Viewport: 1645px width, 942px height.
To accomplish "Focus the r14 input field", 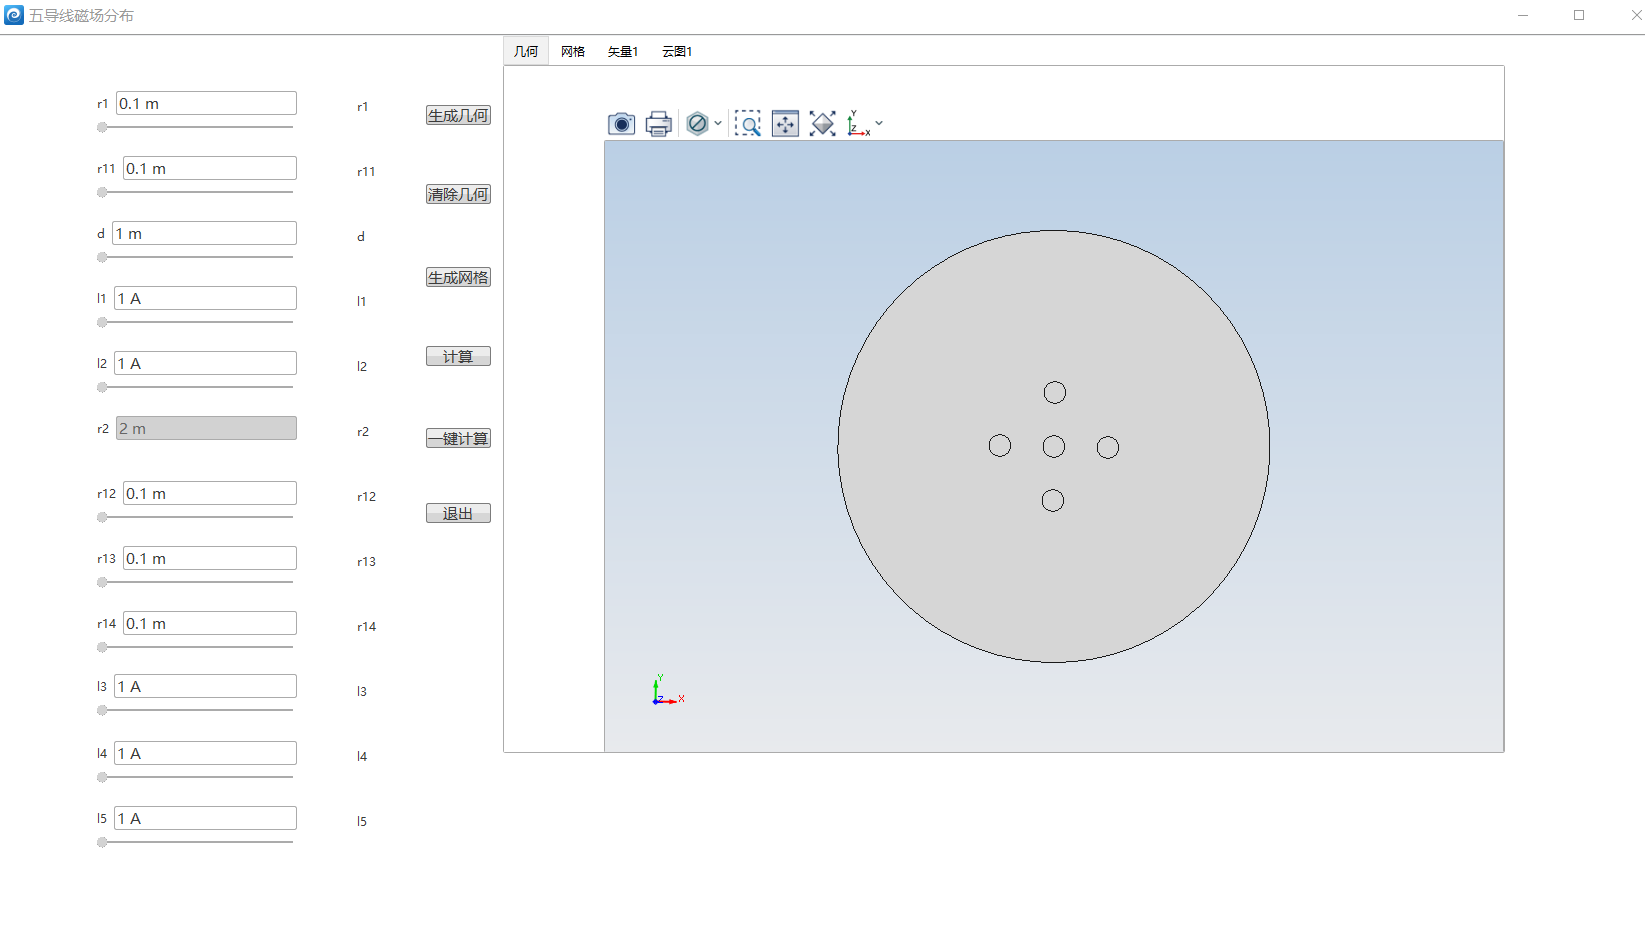I will 210,623.
